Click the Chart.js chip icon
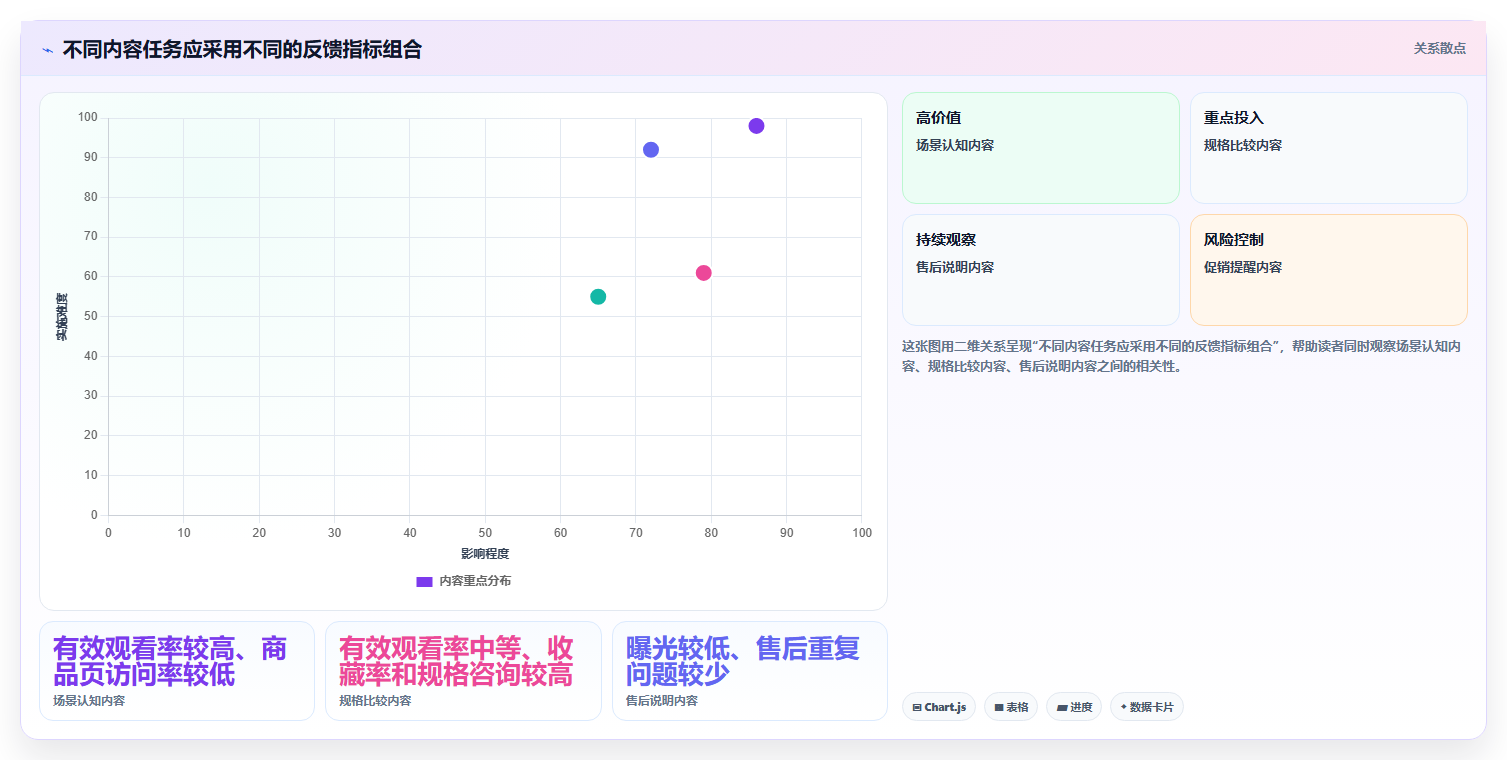This screenshot has width=1507, height=760. click(917, 707)
